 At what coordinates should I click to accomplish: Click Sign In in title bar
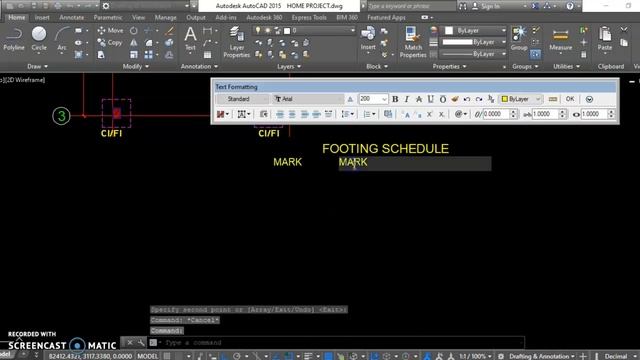pyautogui.click(x=486, y=6)
